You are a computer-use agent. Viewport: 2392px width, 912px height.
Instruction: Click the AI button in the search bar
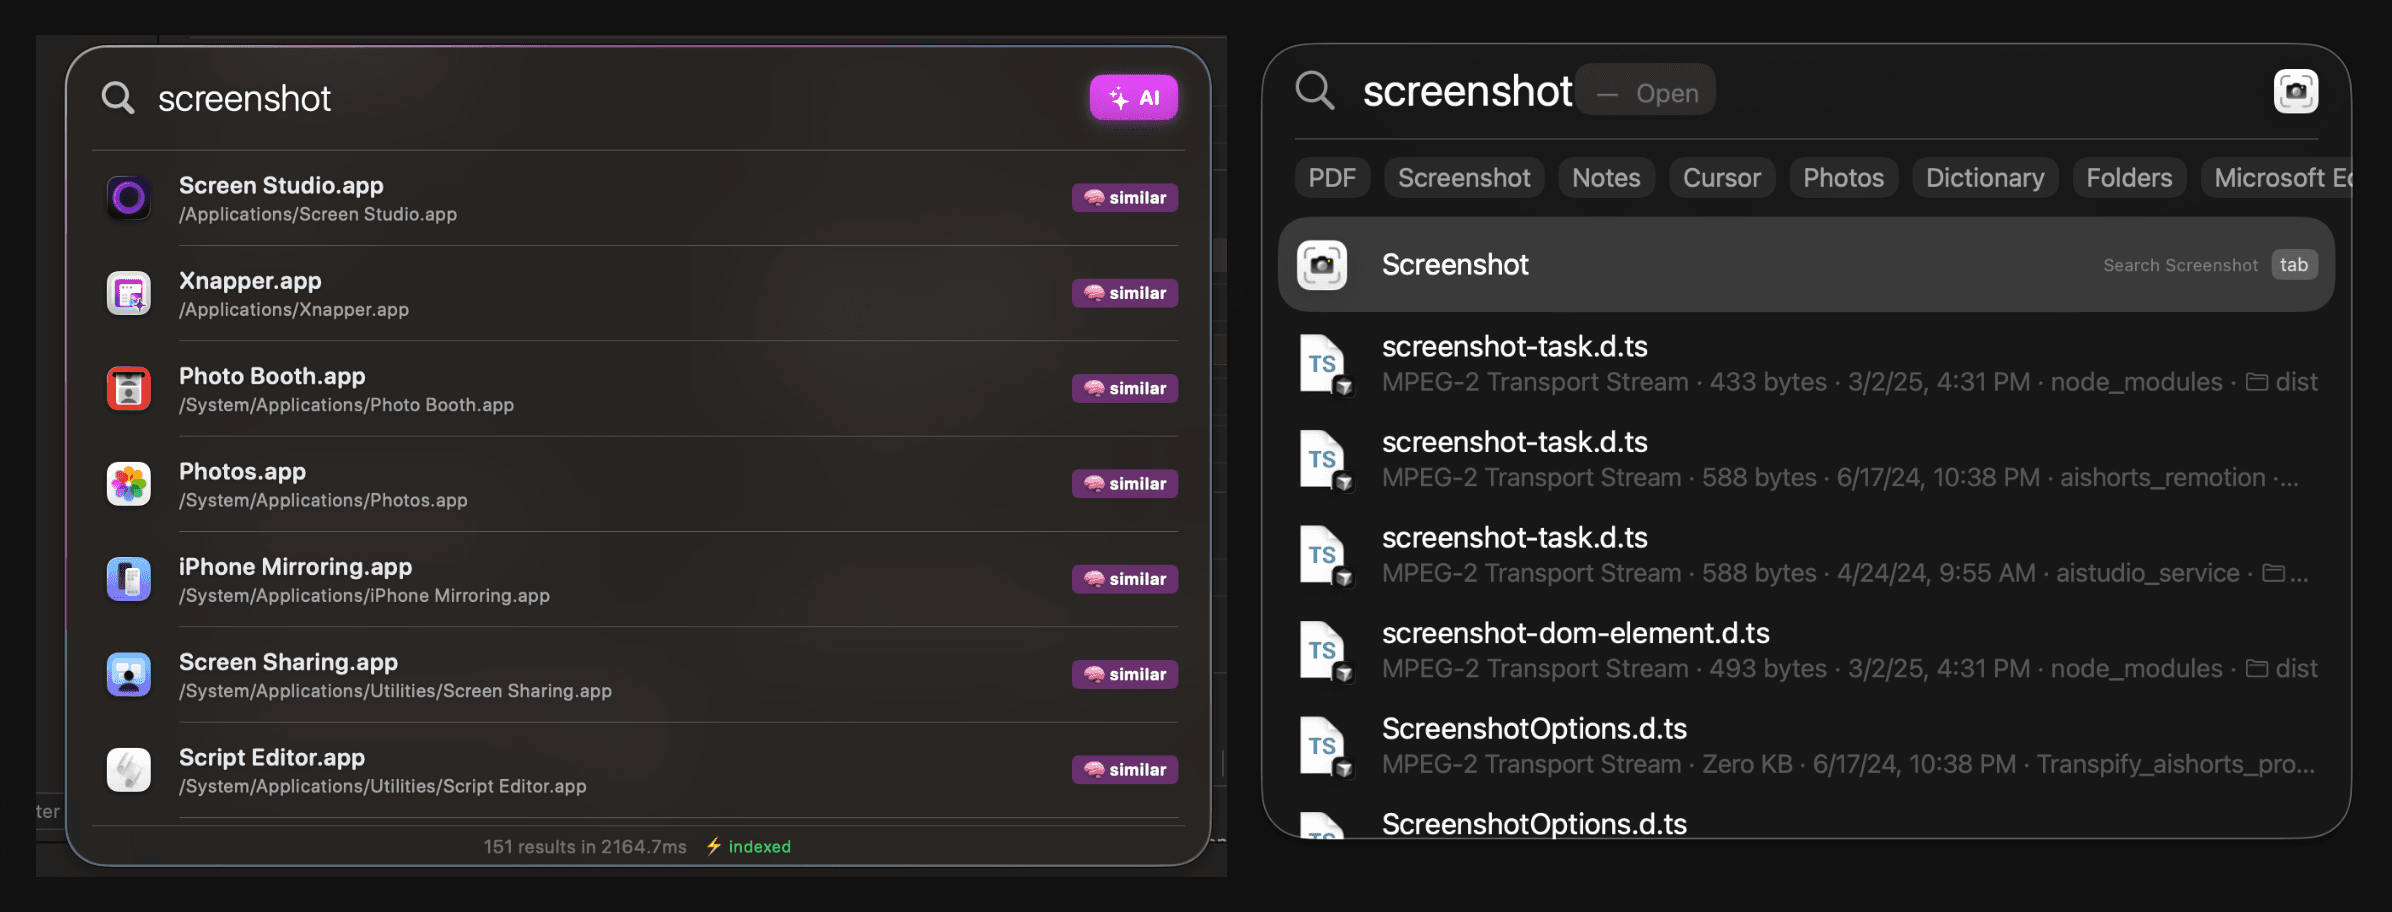pos(1134,97)
